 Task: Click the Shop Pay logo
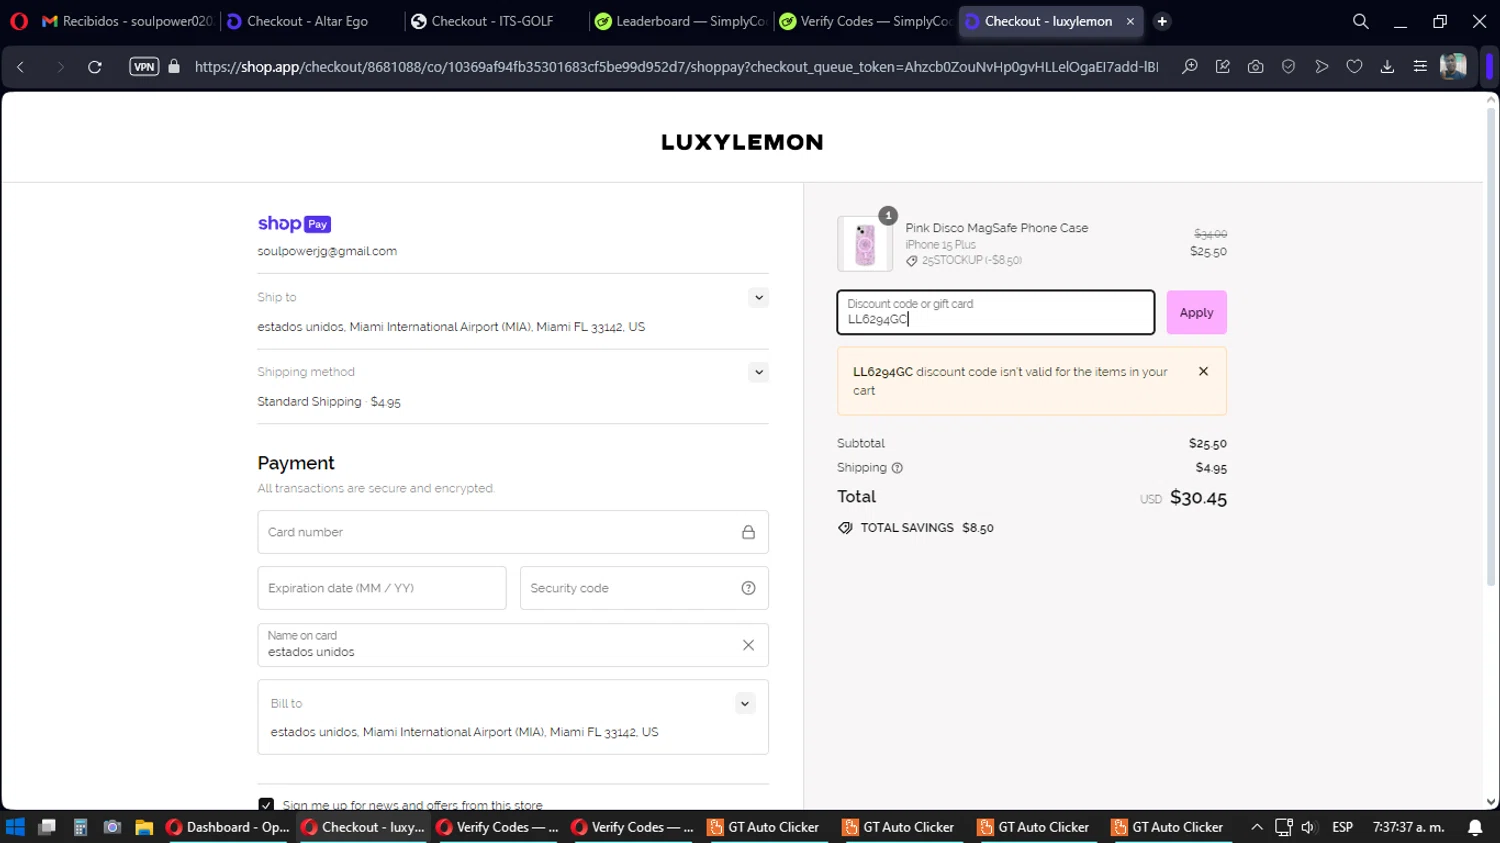pyautogui.click(x=294, y=224)
